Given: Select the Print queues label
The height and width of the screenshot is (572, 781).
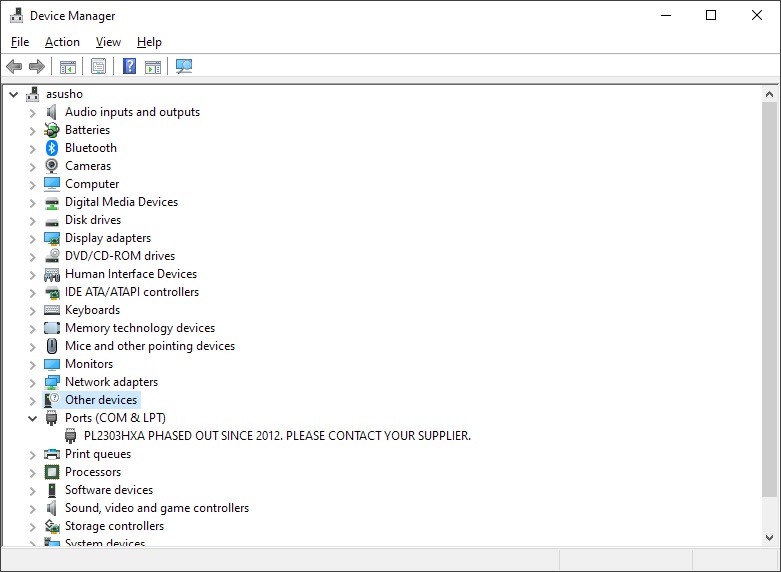Looking at the screenshot, I should 98,454.
